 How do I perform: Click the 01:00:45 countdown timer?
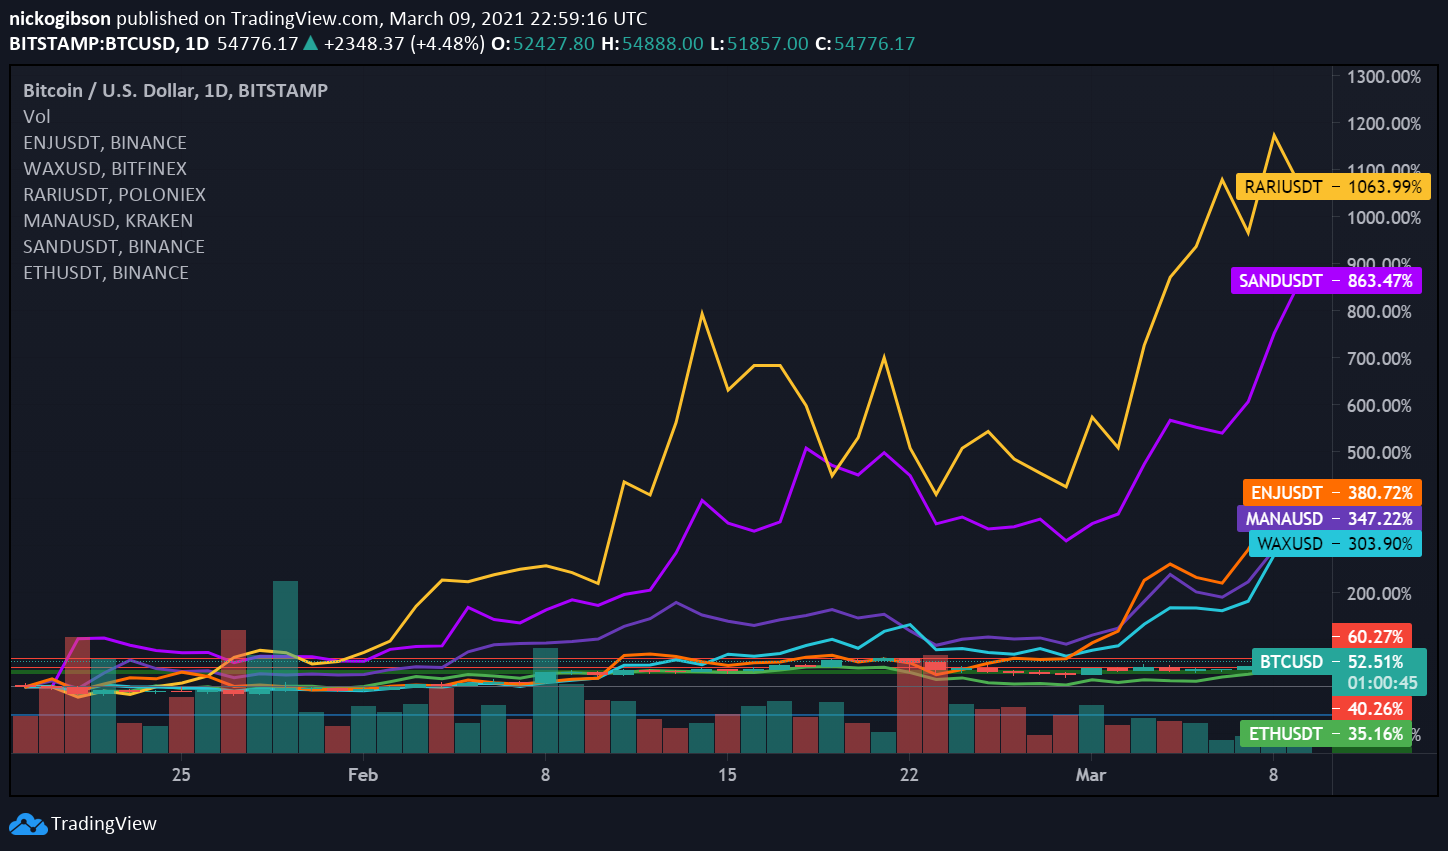pyautogui.click(x=1382, y=684)
